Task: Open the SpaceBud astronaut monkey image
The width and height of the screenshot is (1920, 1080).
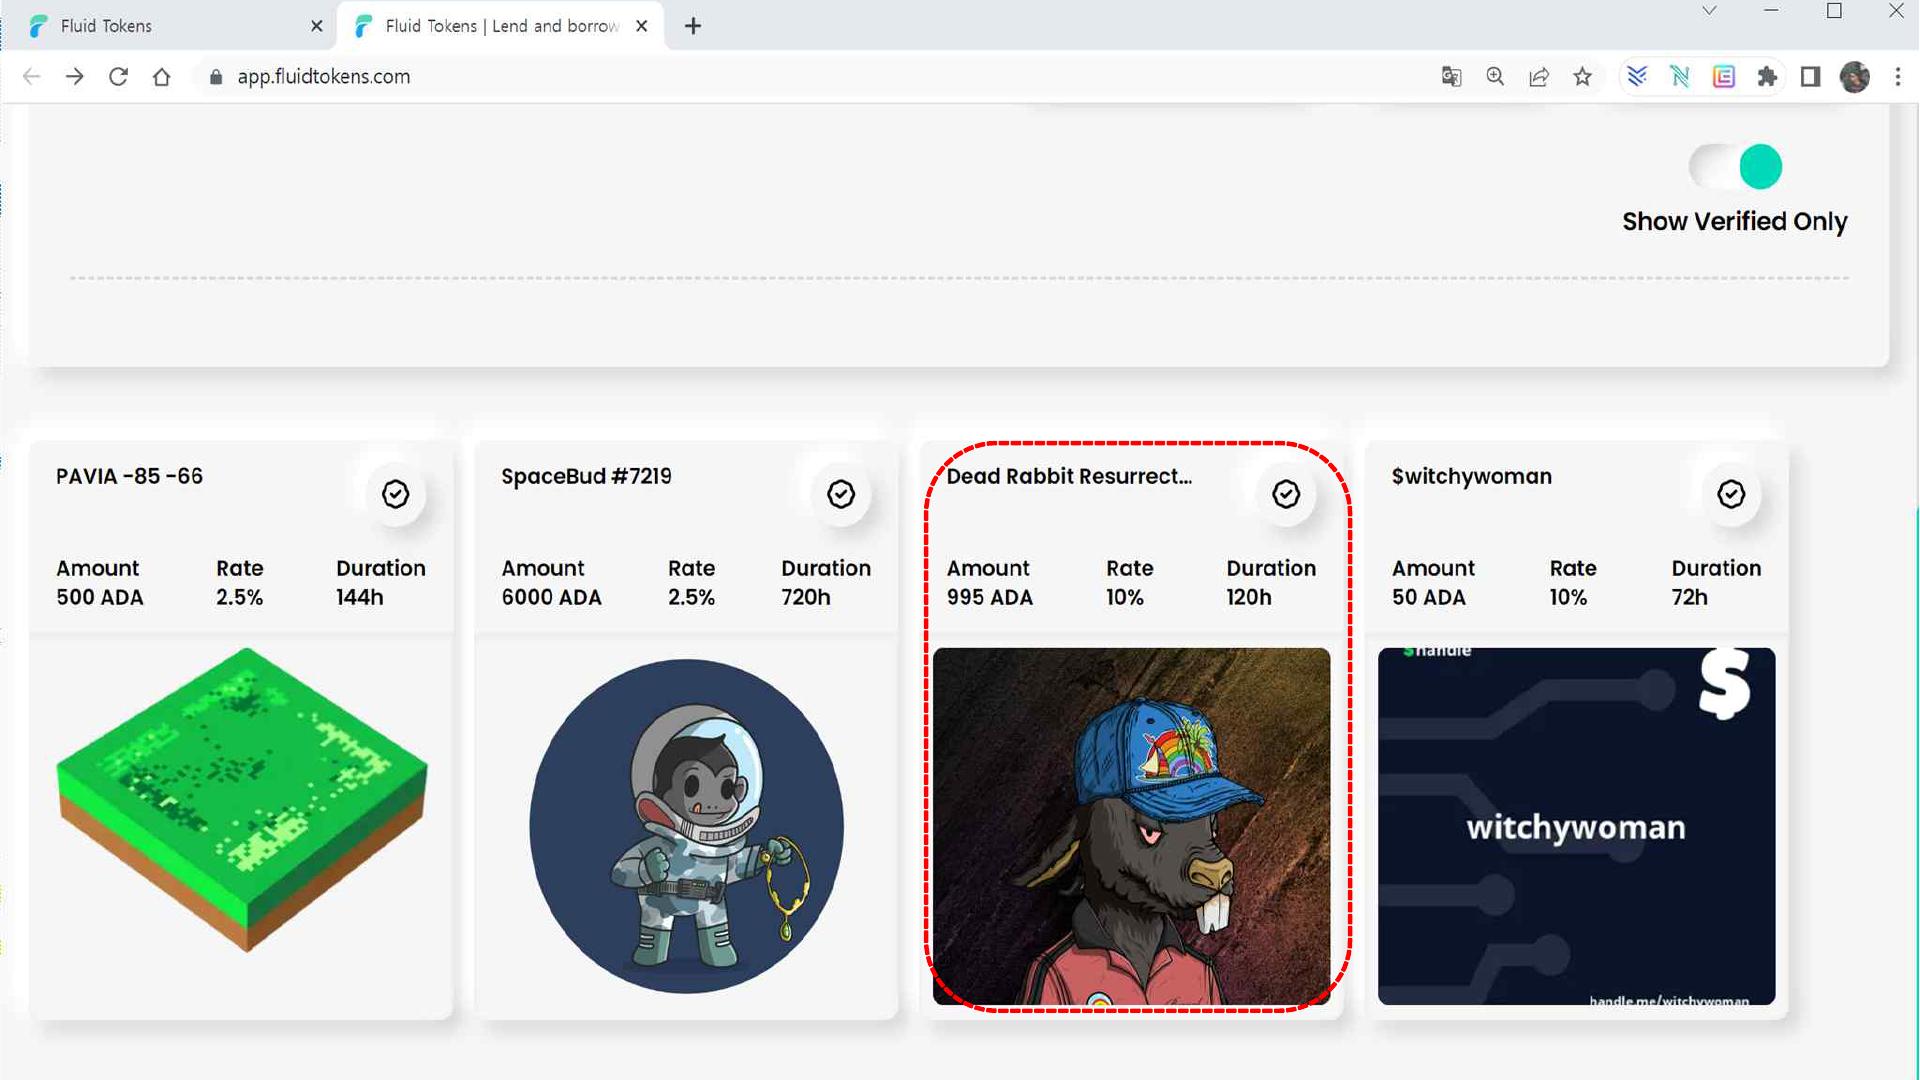Action: click(x=686, y=826)
